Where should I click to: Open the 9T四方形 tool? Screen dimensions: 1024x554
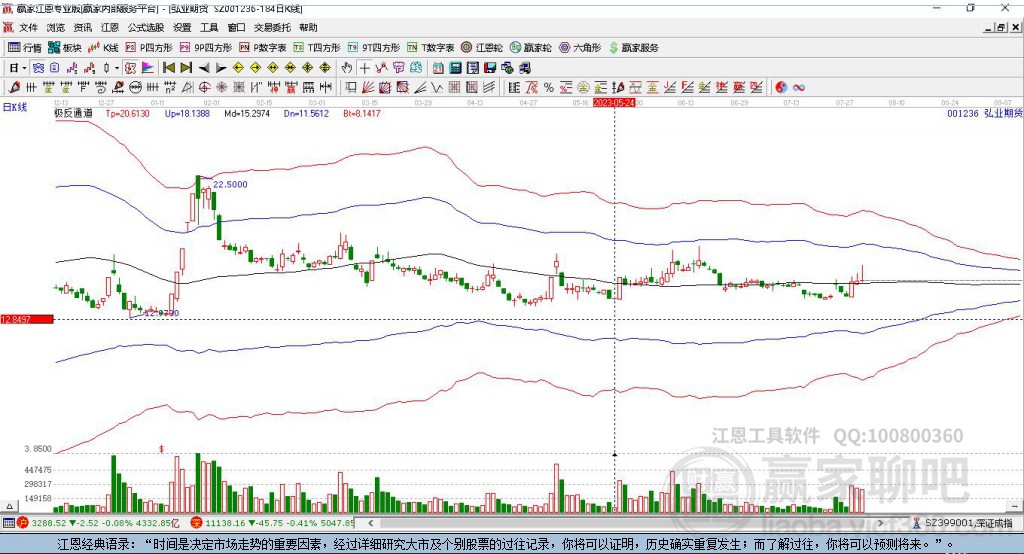[374, 48]
